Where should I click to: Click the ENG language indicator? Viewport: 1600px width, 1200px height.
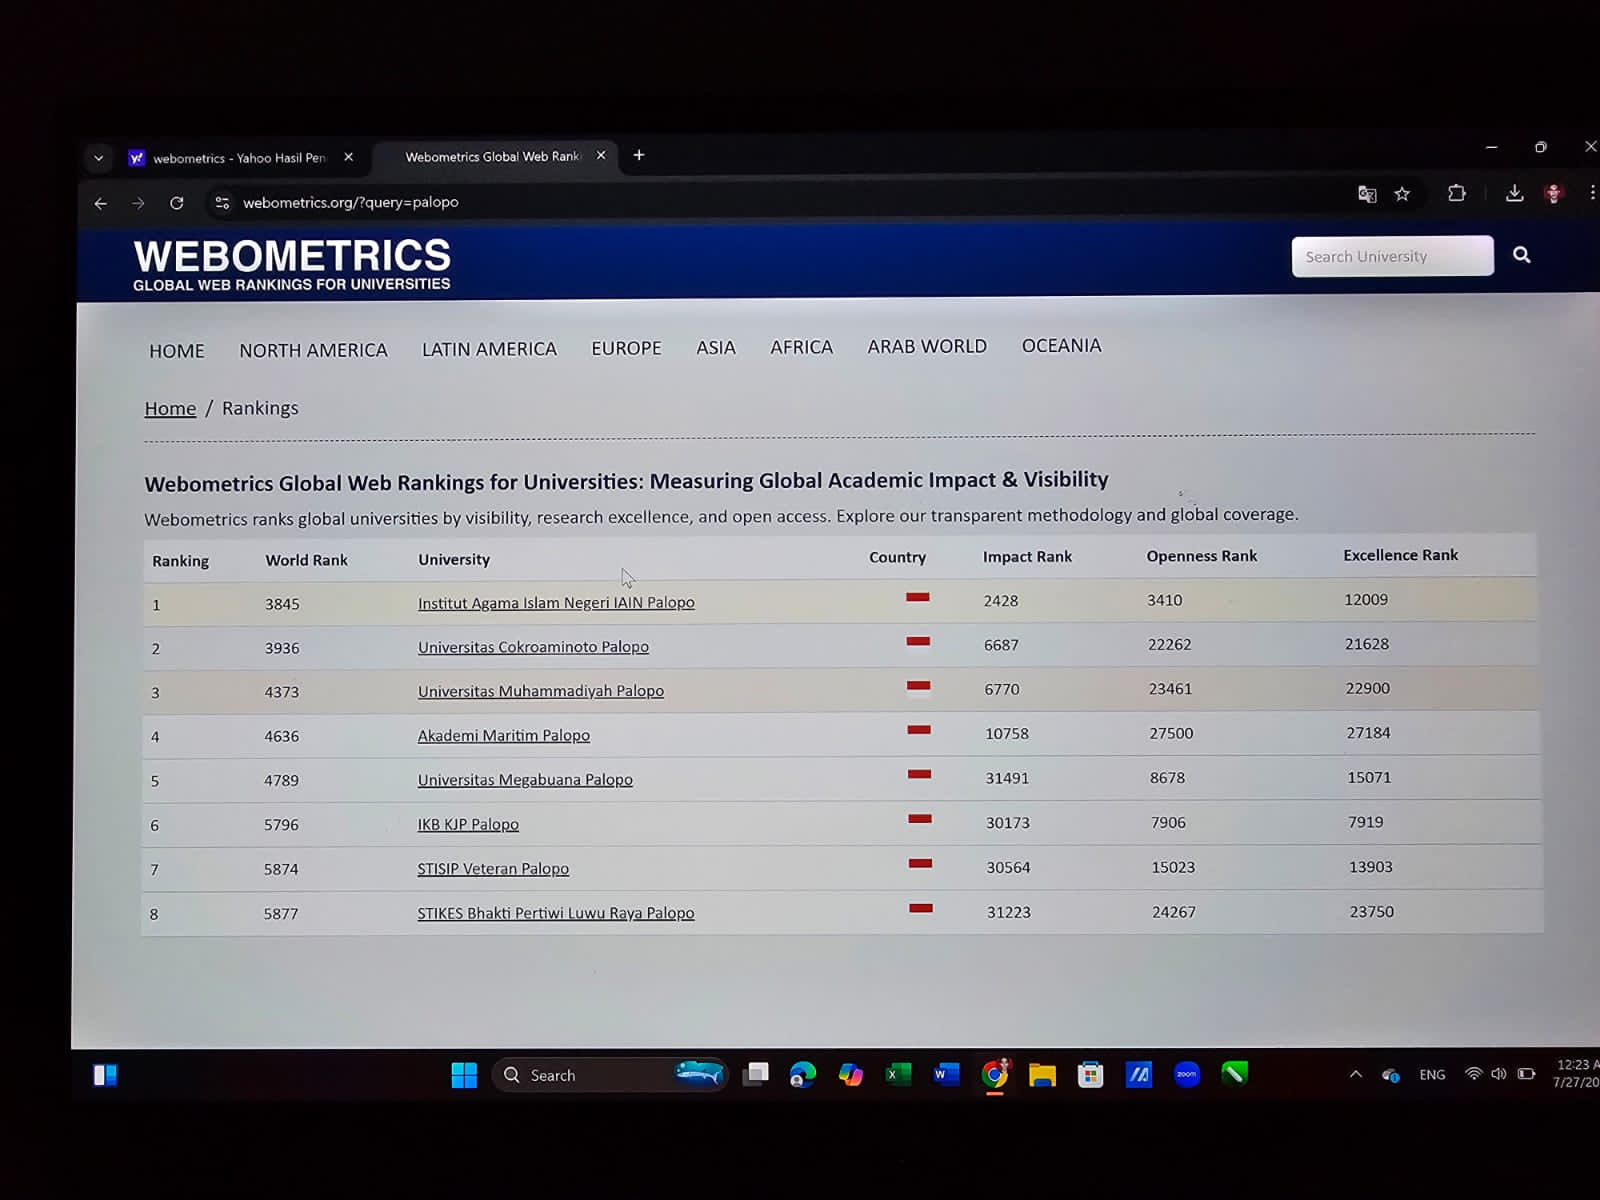[x=1432, y=1075]
